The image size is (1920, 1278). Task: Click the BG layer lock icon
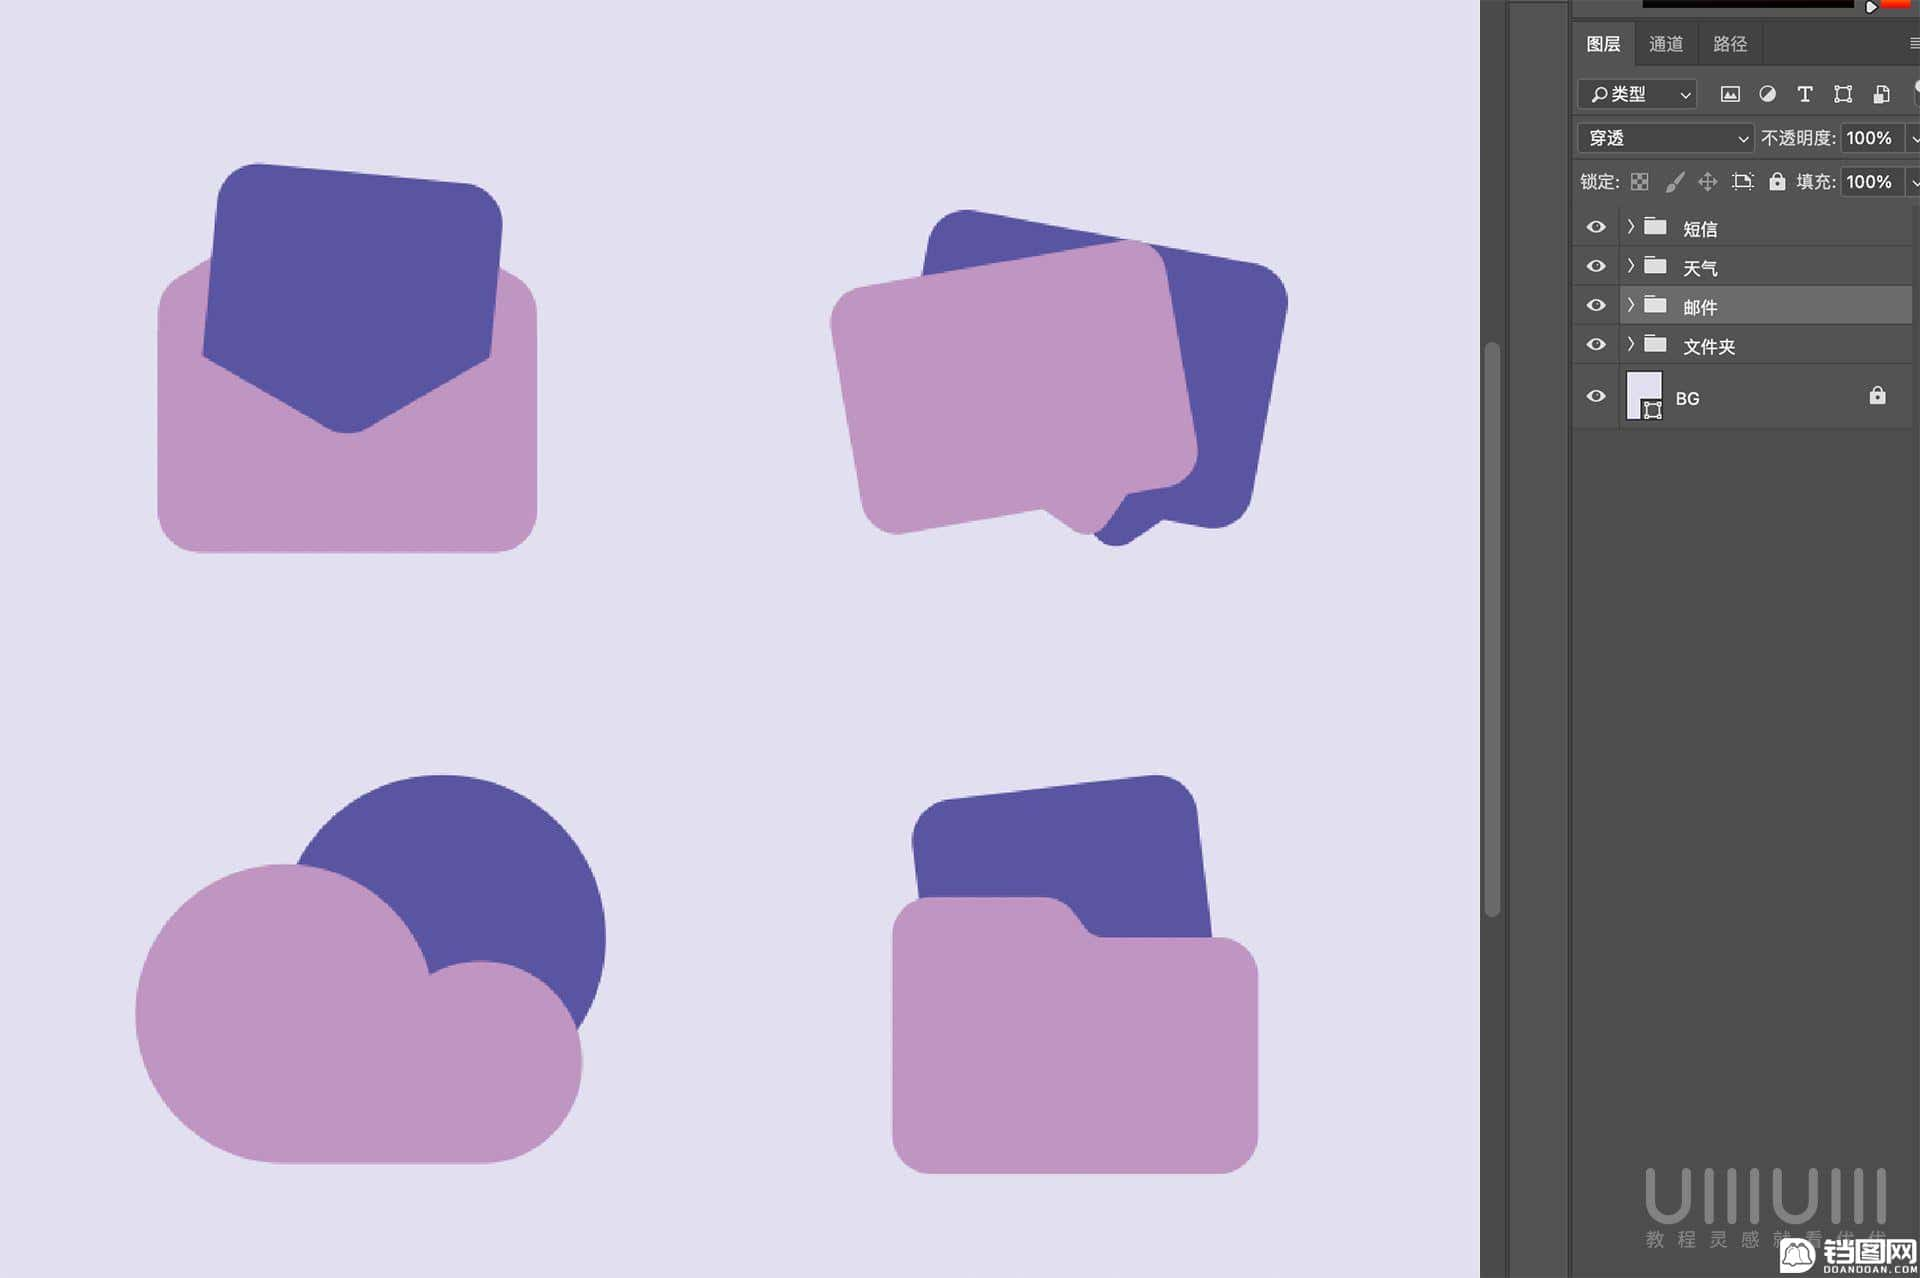1877,396
